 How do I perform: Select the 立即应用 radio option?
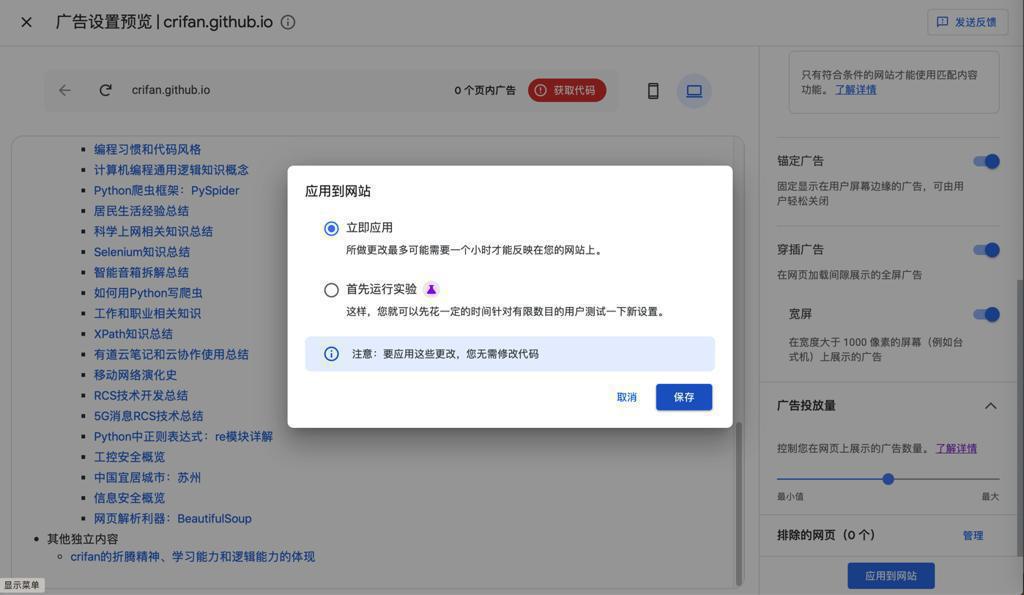click(x=331, y=228)
